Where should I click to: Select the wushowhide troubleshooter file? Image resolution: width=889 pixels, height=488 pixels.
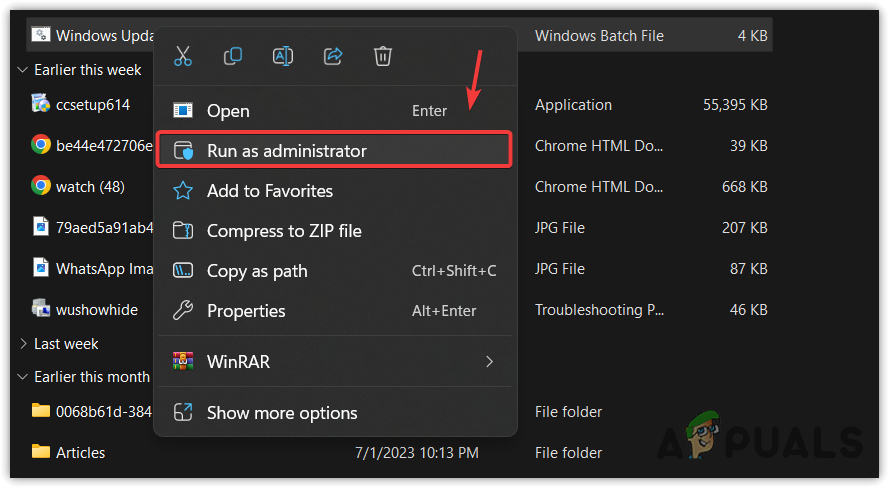96,310
